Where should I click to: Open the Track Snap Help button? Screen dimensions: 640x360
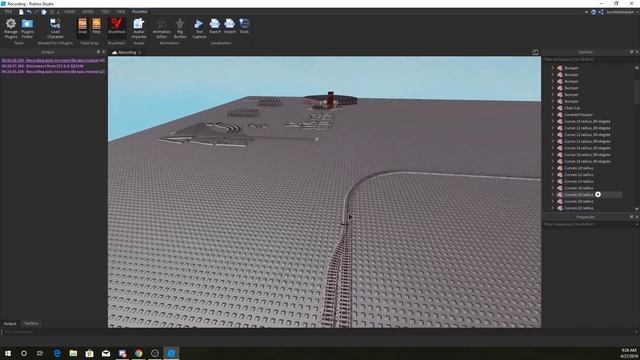pyautogui.click(x=96, y=26)
